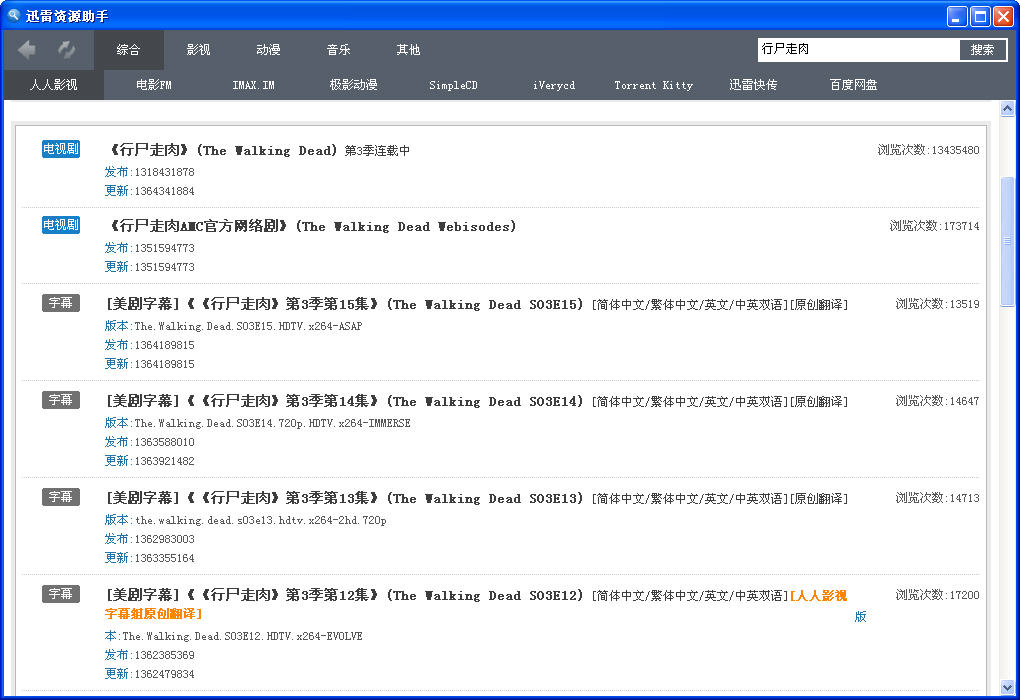
Task: Click the 字幕 badge for S03E15 entry
Action: pos(60,303)
